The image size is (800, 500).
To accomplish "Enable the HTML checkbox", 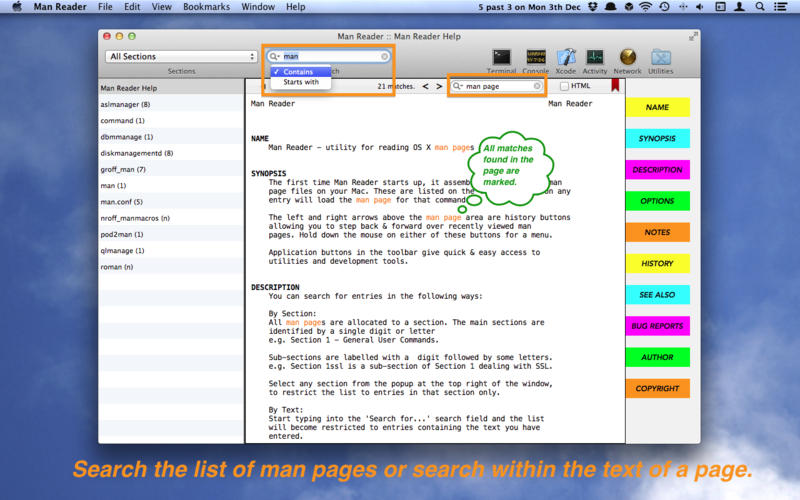I will (x=565, y=87).
